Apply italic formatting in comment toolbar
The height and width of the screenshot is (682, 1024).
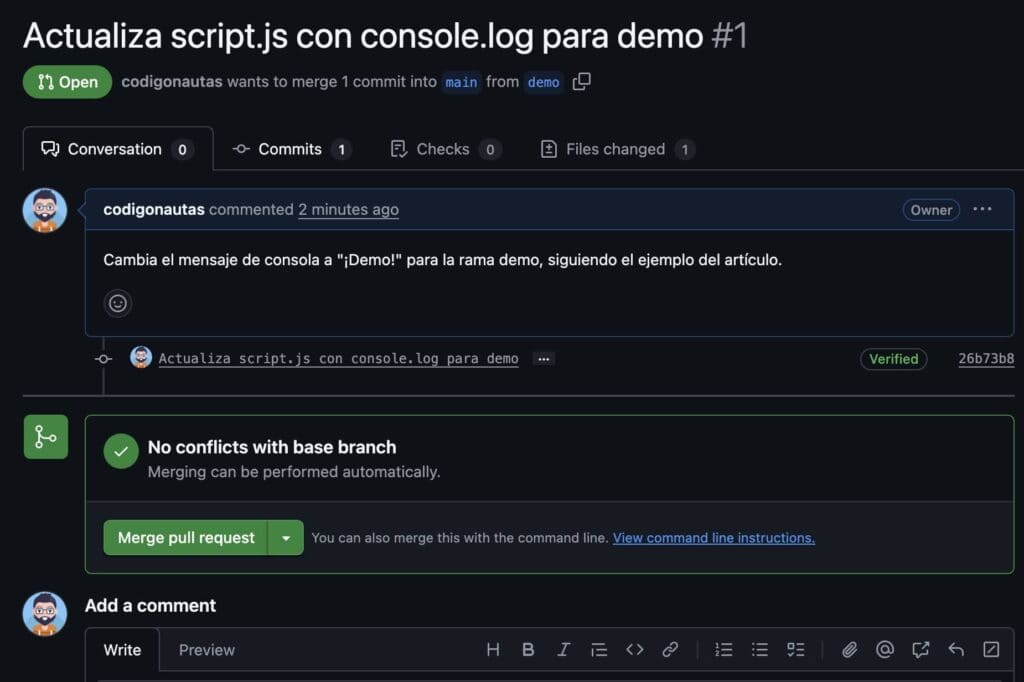pos(563,649)
